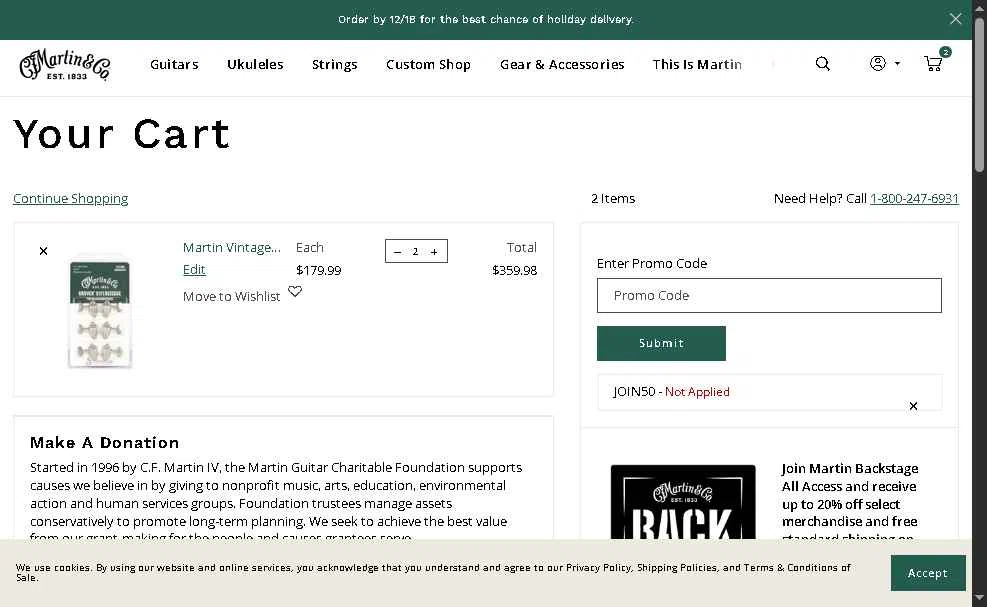987x607 pixels.
Task: View the tuning machines product thumbnail
Action: pyautogui.click(x=99, y=313)
